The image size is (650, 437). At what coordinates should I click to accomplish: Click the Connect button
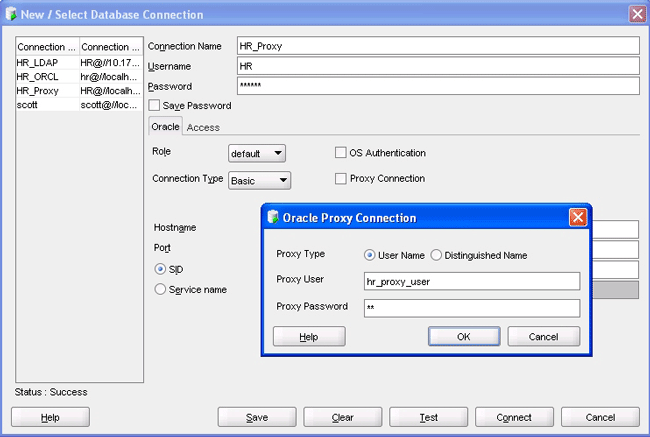514,417
